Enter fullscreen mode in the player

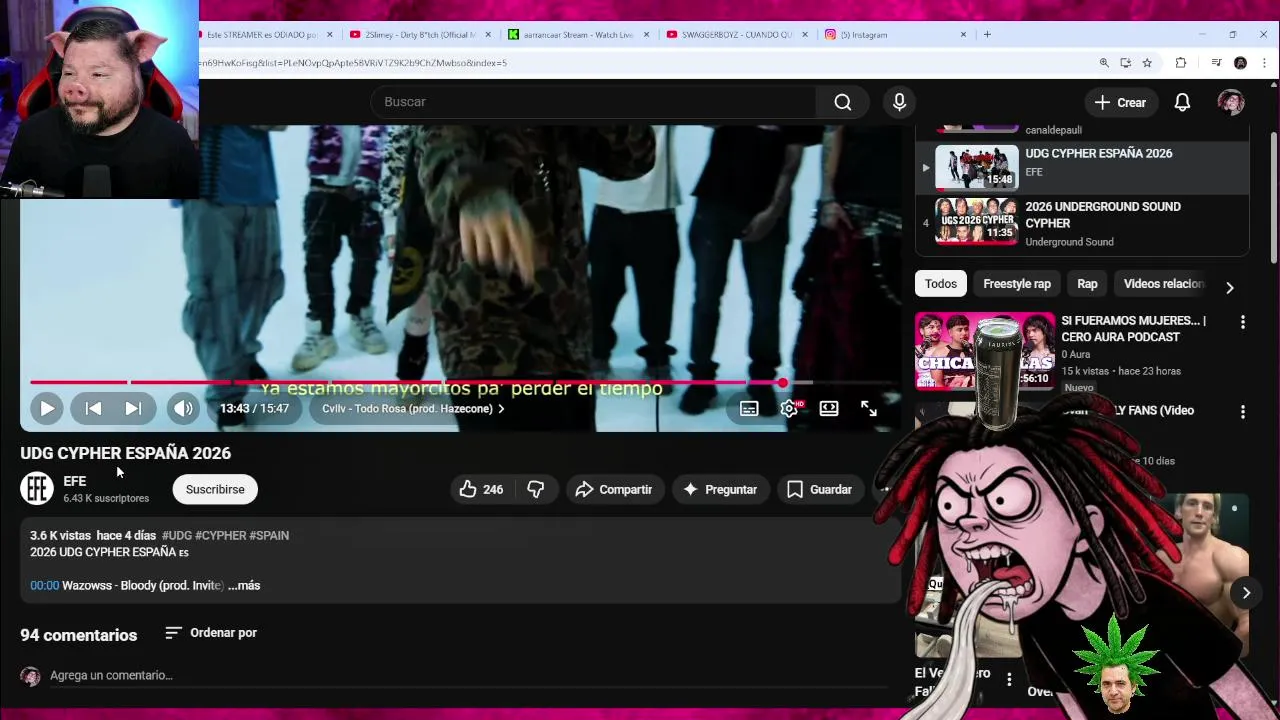pyautogui.click(x=869, y=408)
